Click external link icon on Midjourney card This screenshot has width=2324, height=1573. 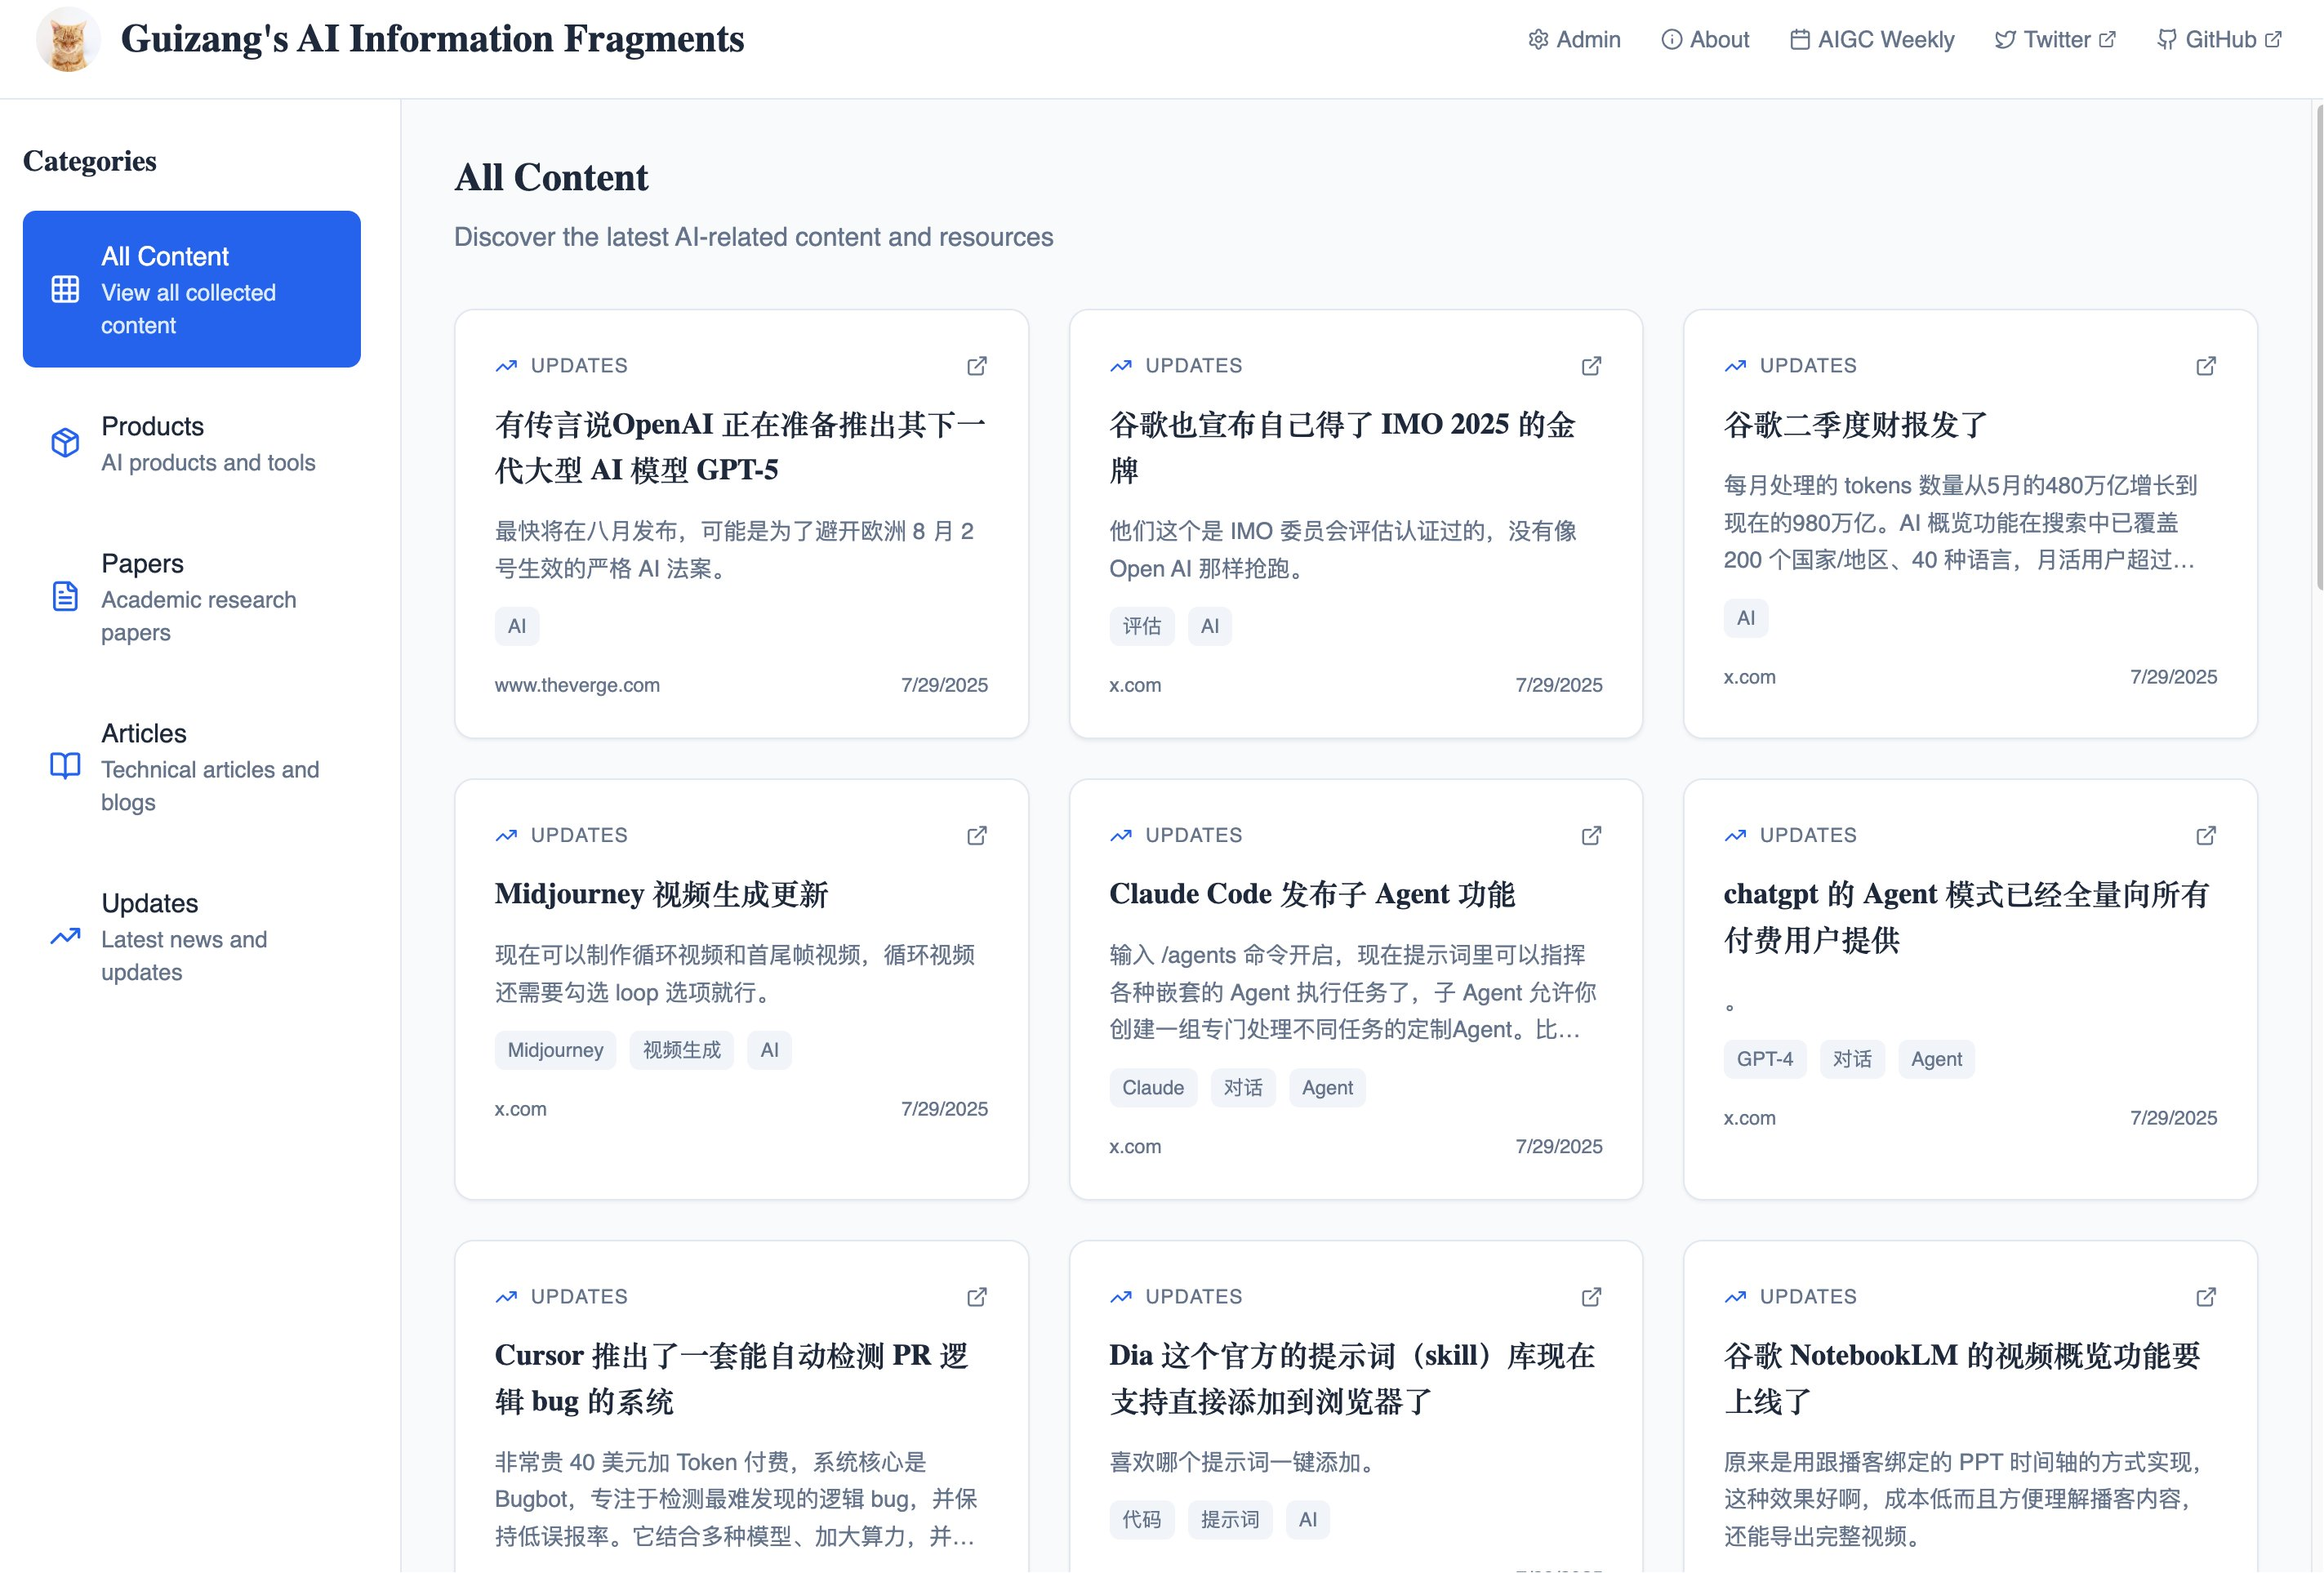(x=976, y=835)
